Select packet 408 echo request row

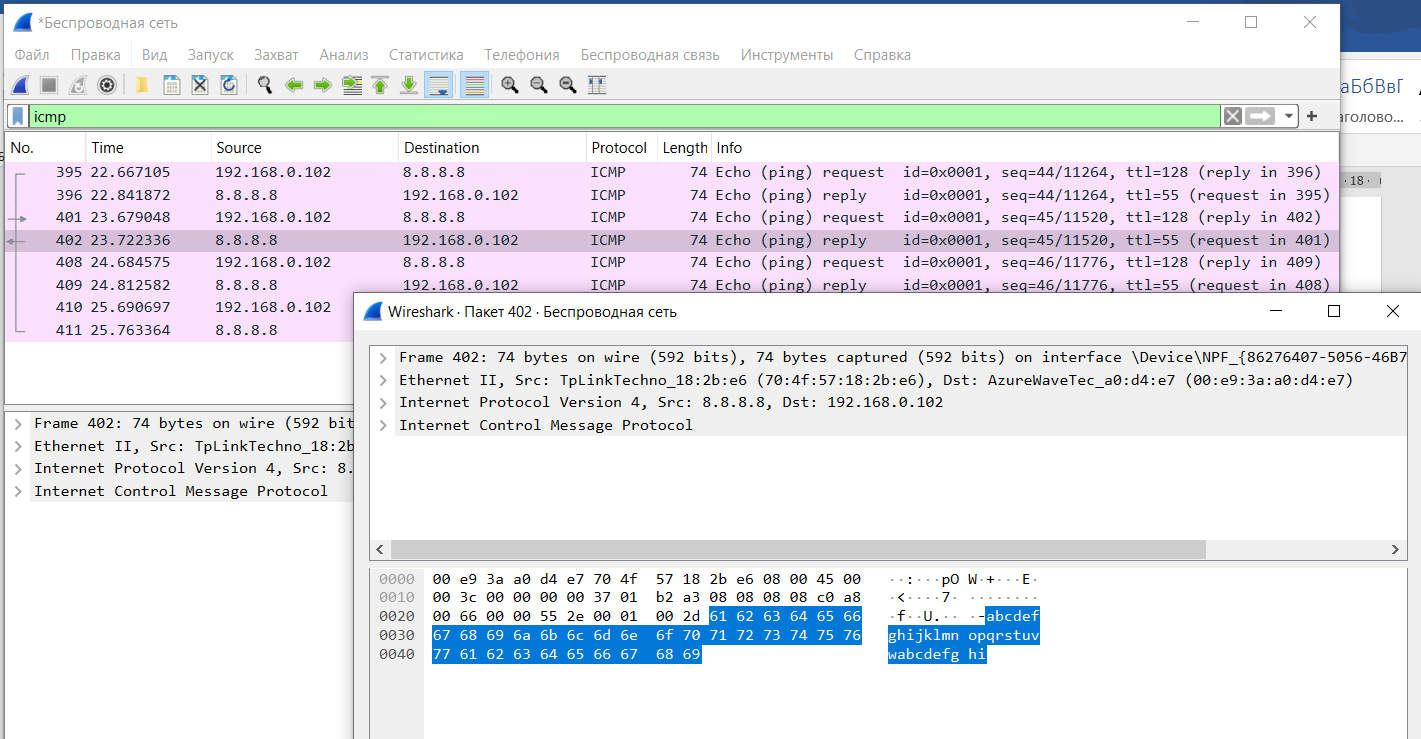(671, 262)
